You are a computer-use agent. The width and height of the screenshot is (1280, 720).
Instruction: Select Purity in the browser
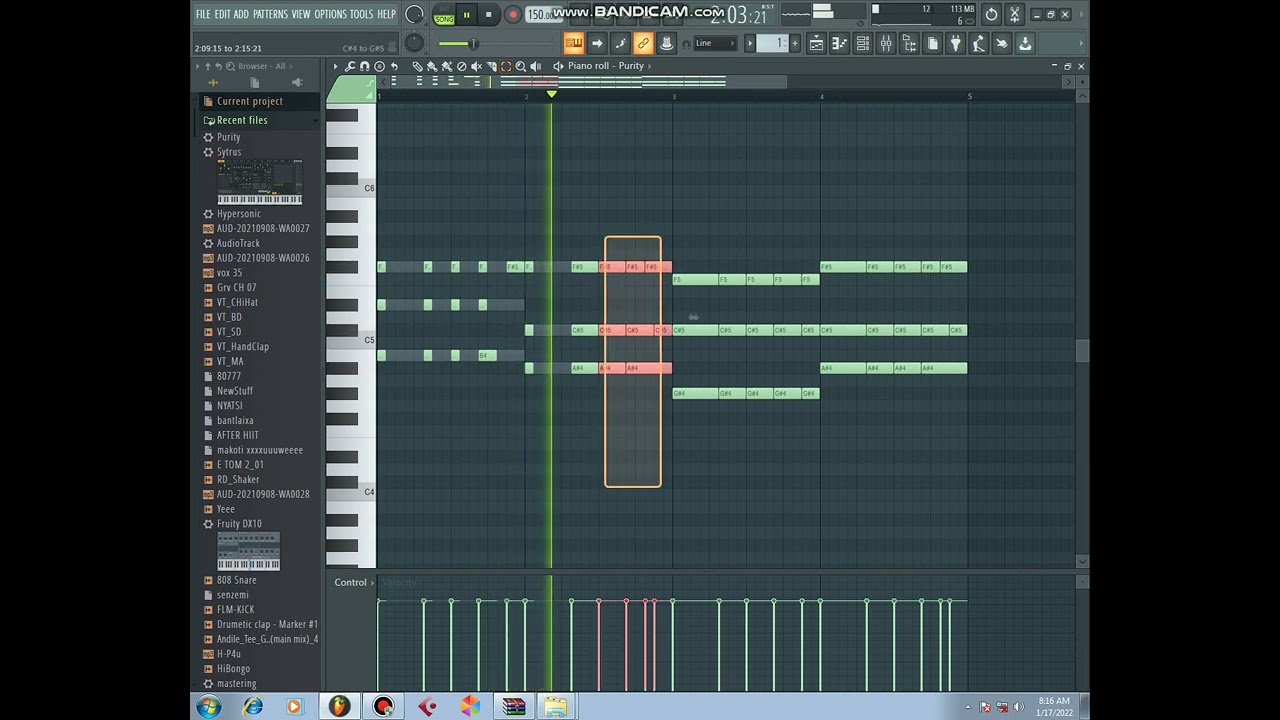coord(228,137)
